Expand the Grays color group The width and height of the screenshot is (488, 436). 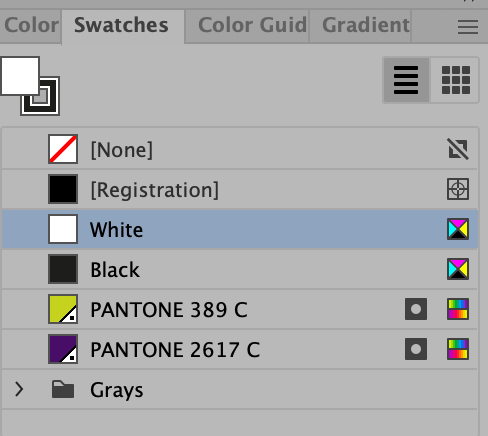point(19,389)
